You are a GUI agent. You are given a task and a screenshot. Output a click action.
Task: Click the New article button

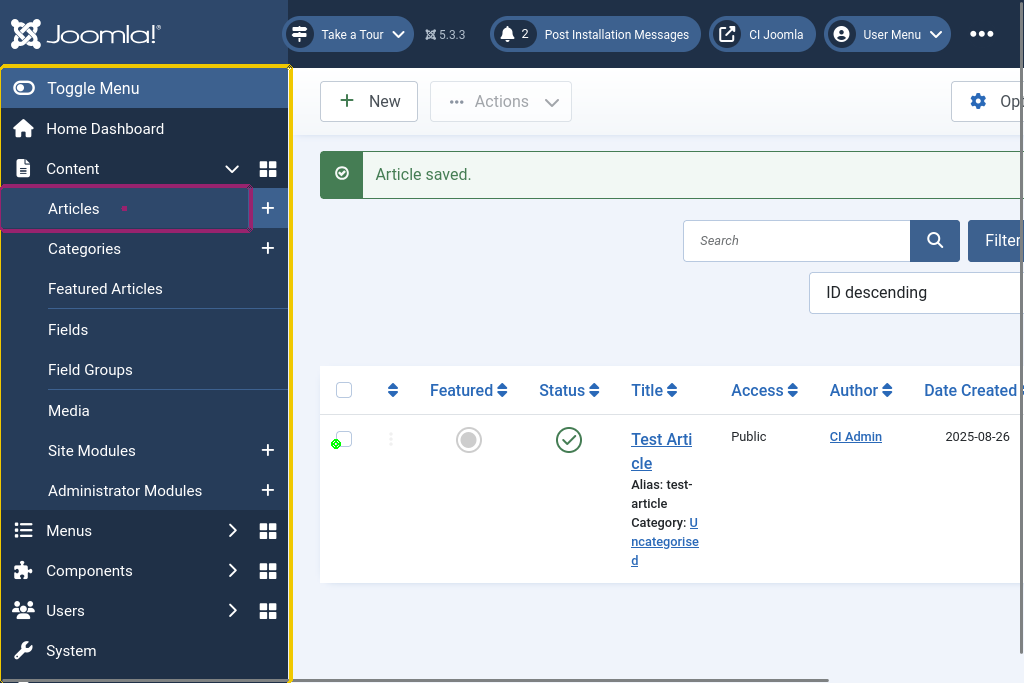tap(369, 101)
